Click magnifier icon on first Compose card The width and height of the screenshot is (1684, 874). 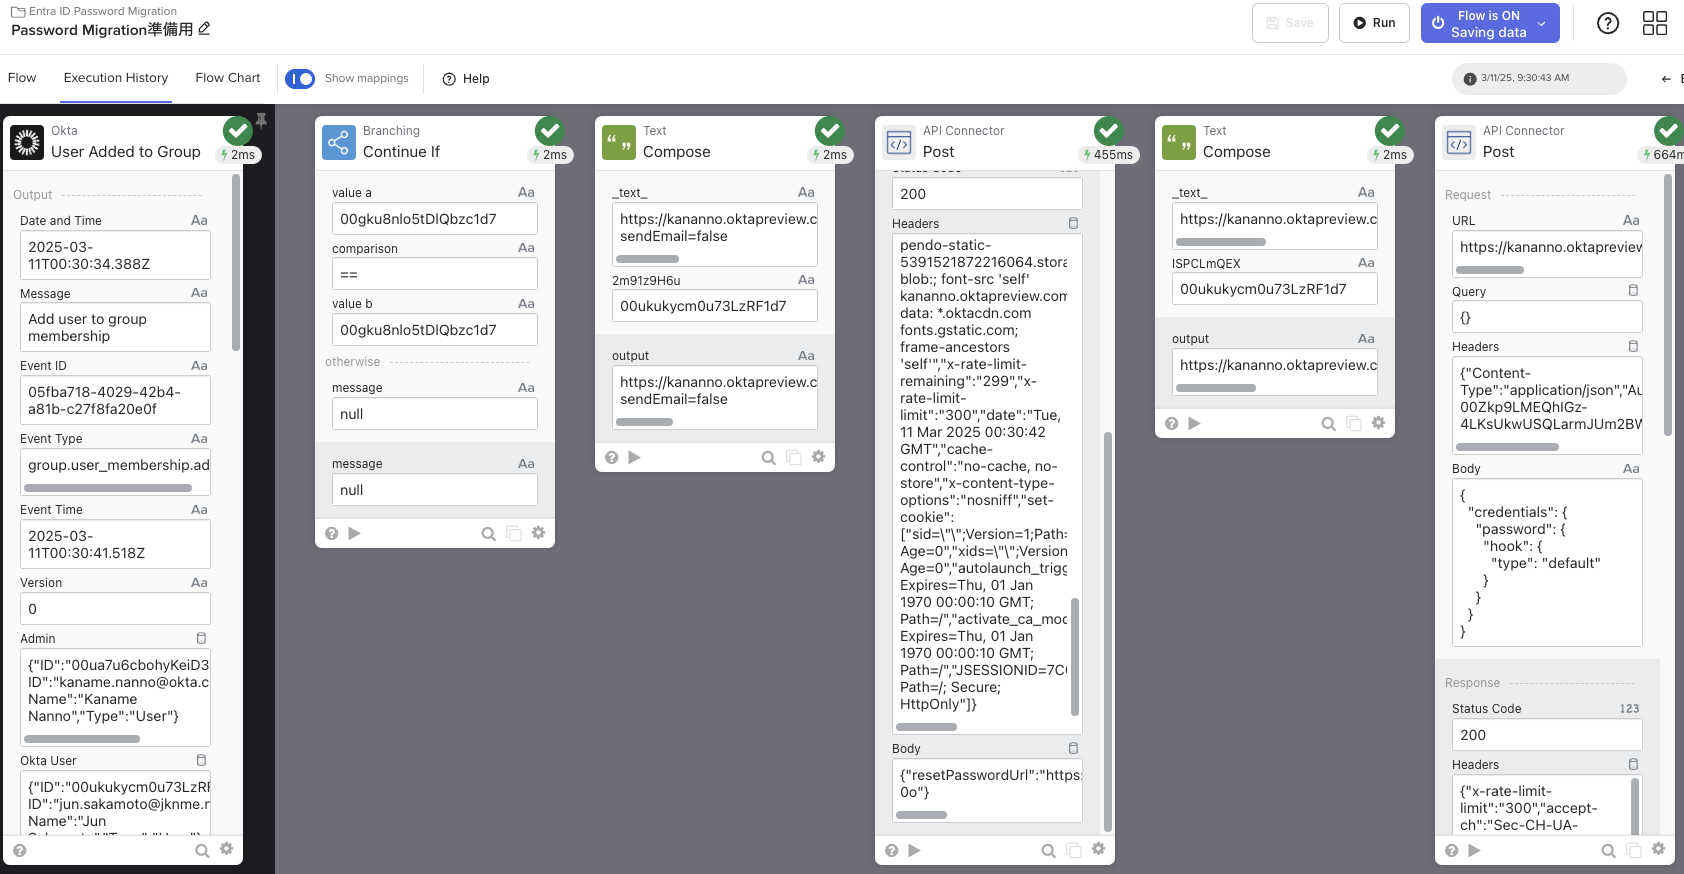click(x=768, y=457)
